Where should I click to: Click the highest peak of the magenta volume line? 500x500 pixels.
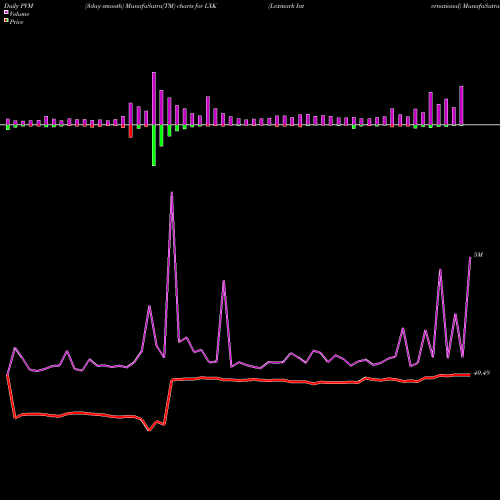pyautogui.click(x=172, y=193)
